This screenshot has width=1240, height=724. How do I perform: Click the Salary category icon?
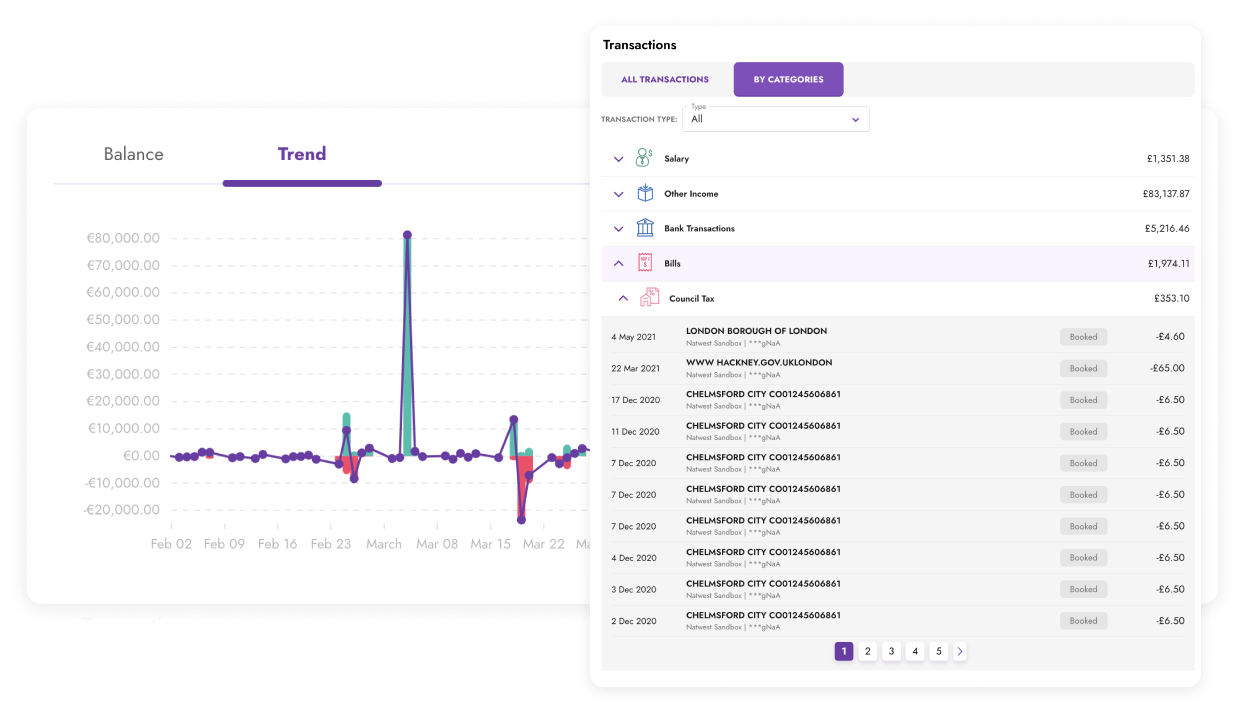(x=645, y=159)
